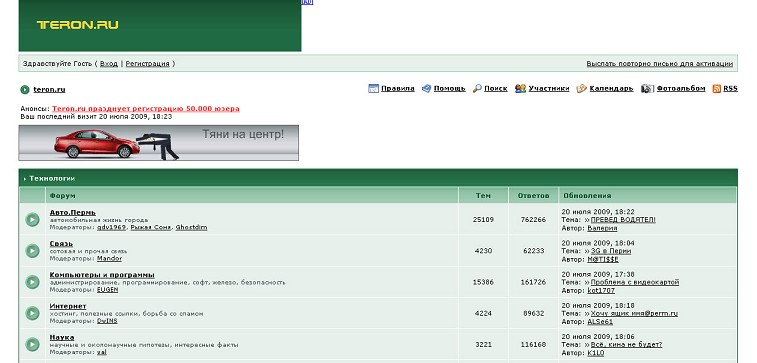This screenshot has width=757, height=363.
Task: Open the Интернет forum
Action: point(68,306)
